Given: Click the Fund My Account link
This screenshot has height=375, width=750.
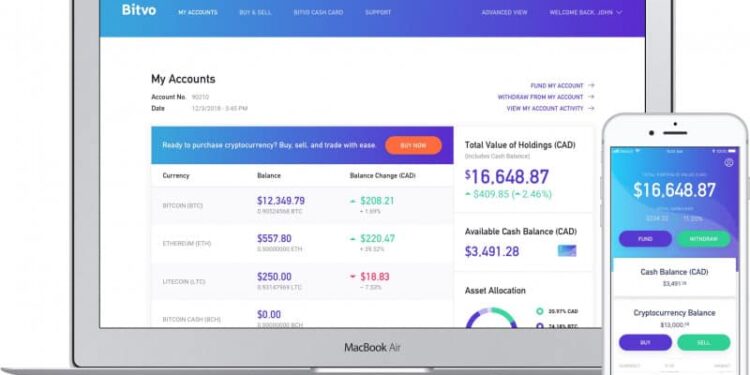Looking at the screenshot, I should click(x=557, y=86).
